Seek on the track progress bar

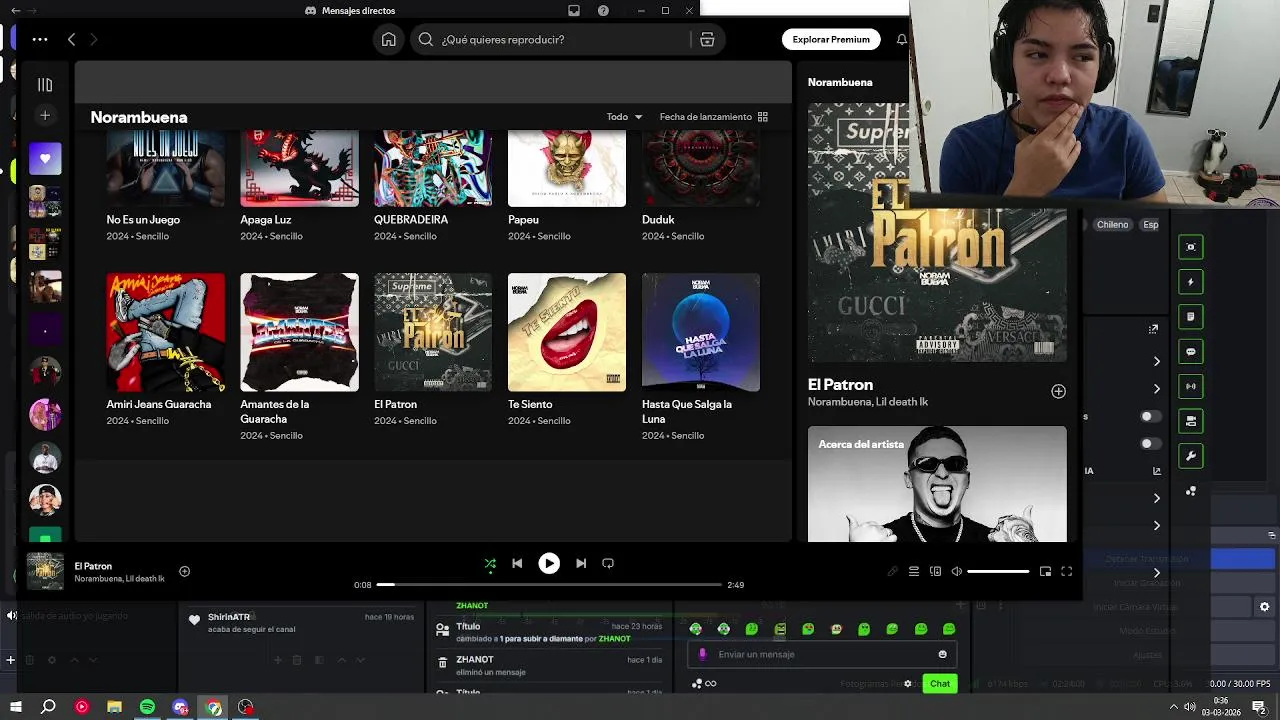click(x=549, y=584)
